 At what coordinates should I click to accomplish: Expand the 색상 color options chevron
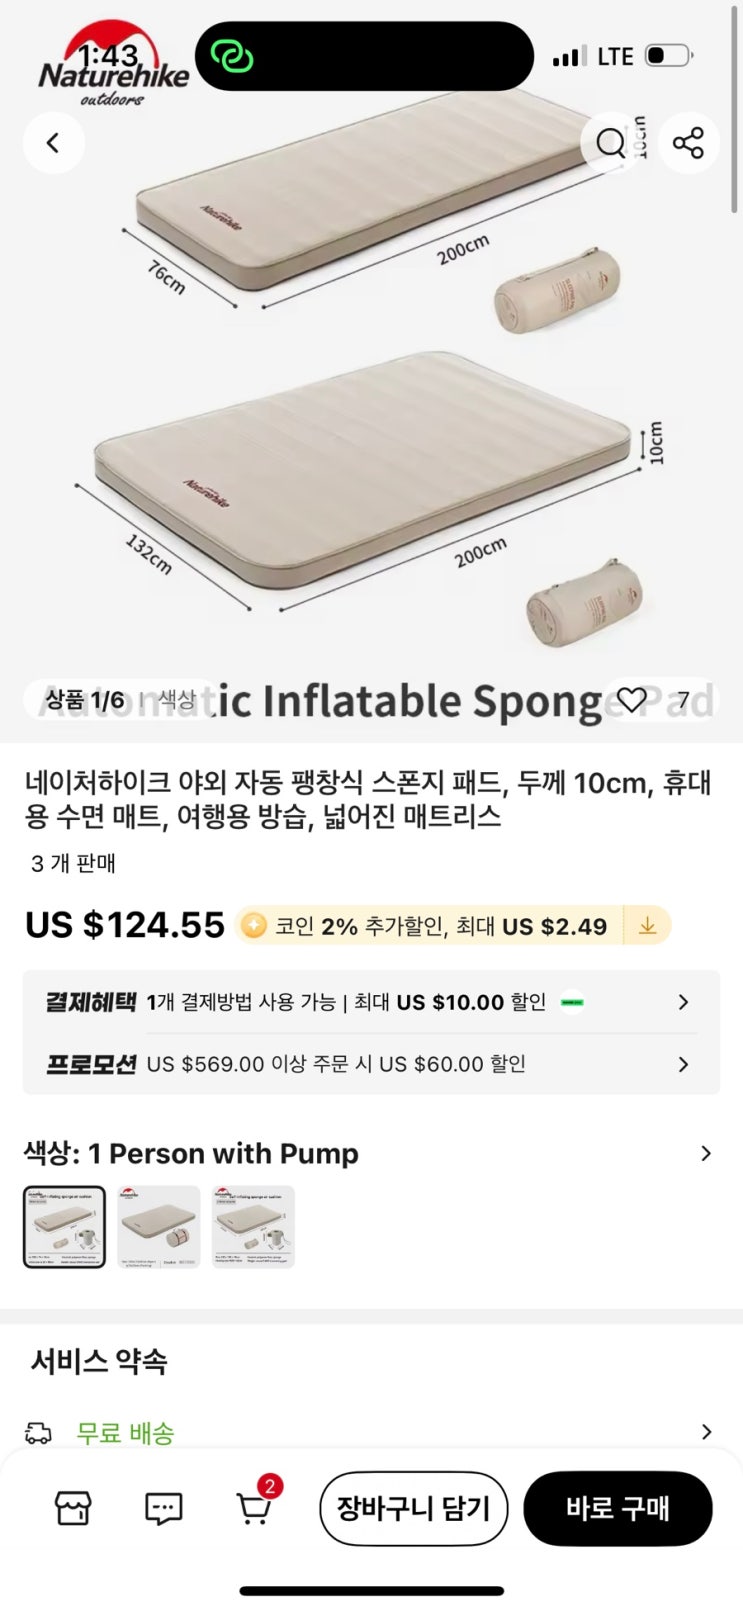[x=706, y=1154]
